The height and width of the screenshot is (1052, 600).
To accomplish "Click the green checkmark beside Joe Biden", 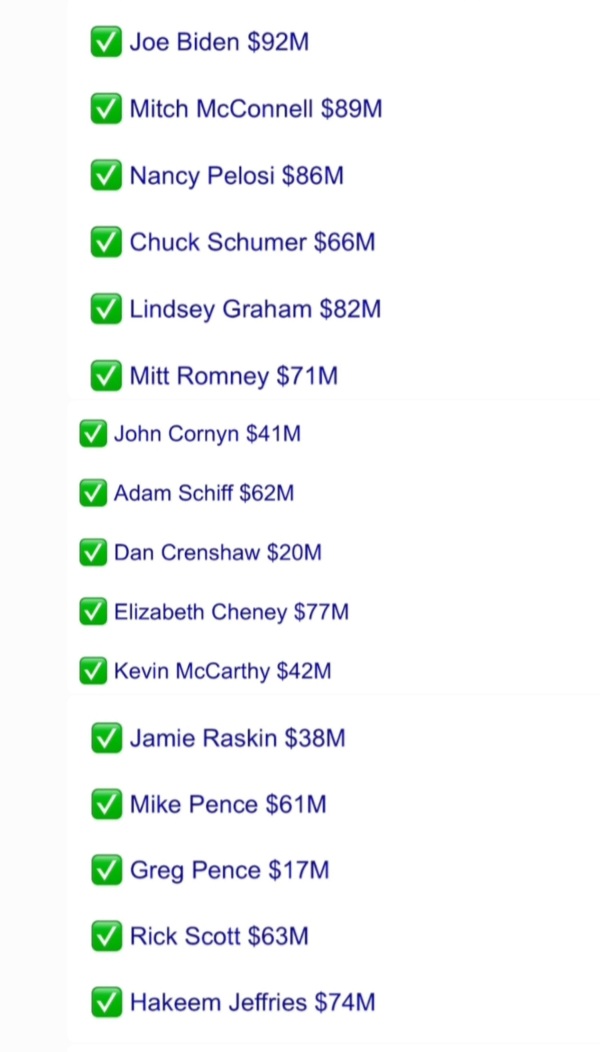I will coord(106,42).
